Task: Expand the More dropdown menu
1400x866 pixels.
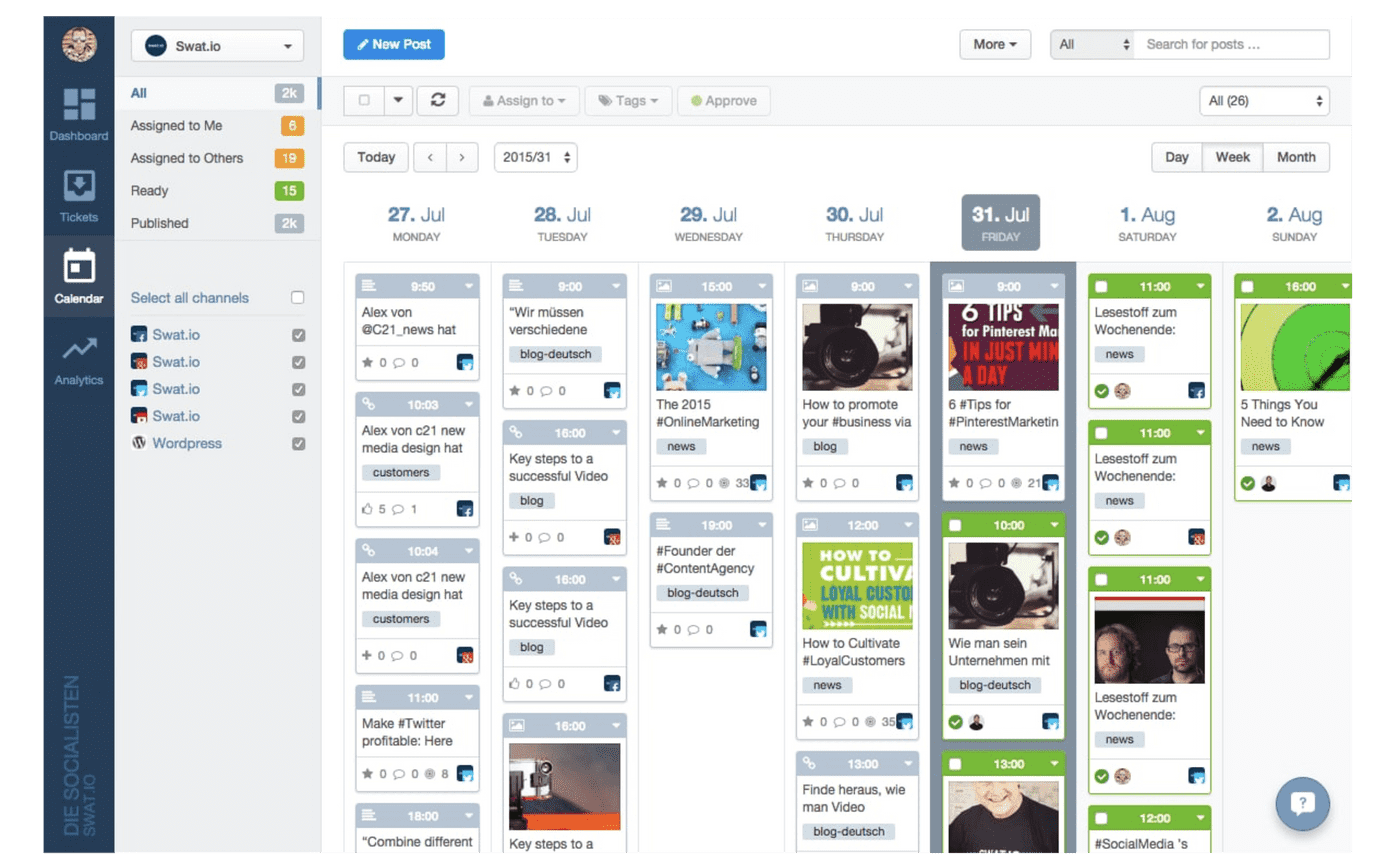Action: (994, 45)
